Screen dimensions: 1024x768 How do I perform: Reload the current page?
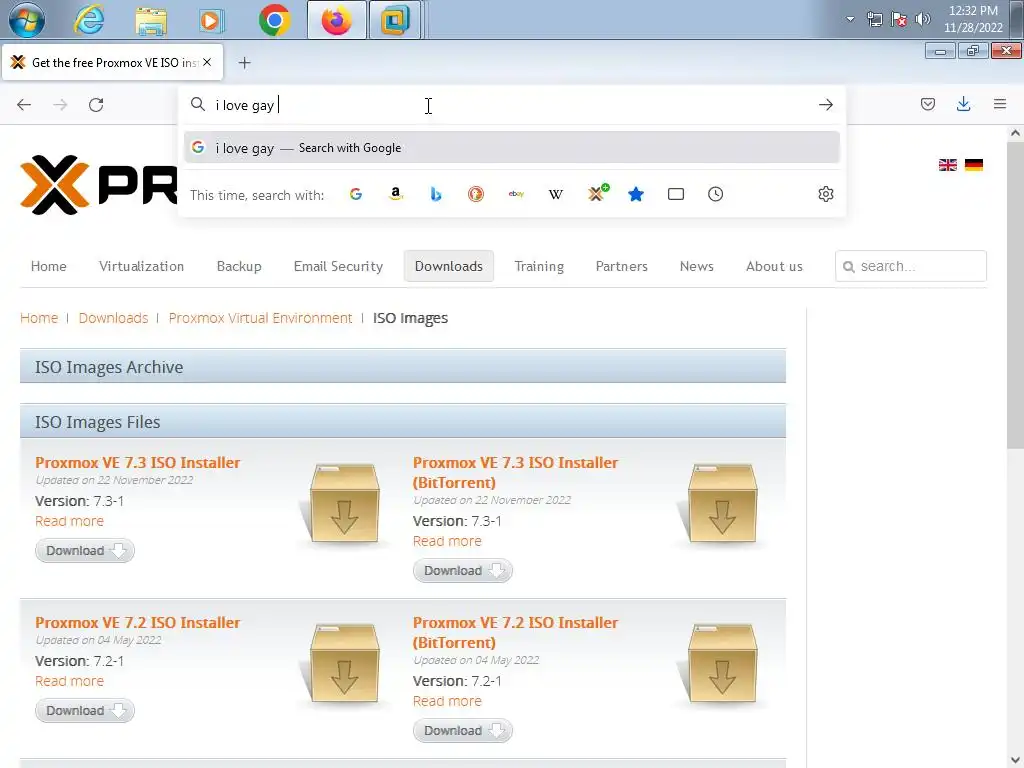[x=96, y=104]
